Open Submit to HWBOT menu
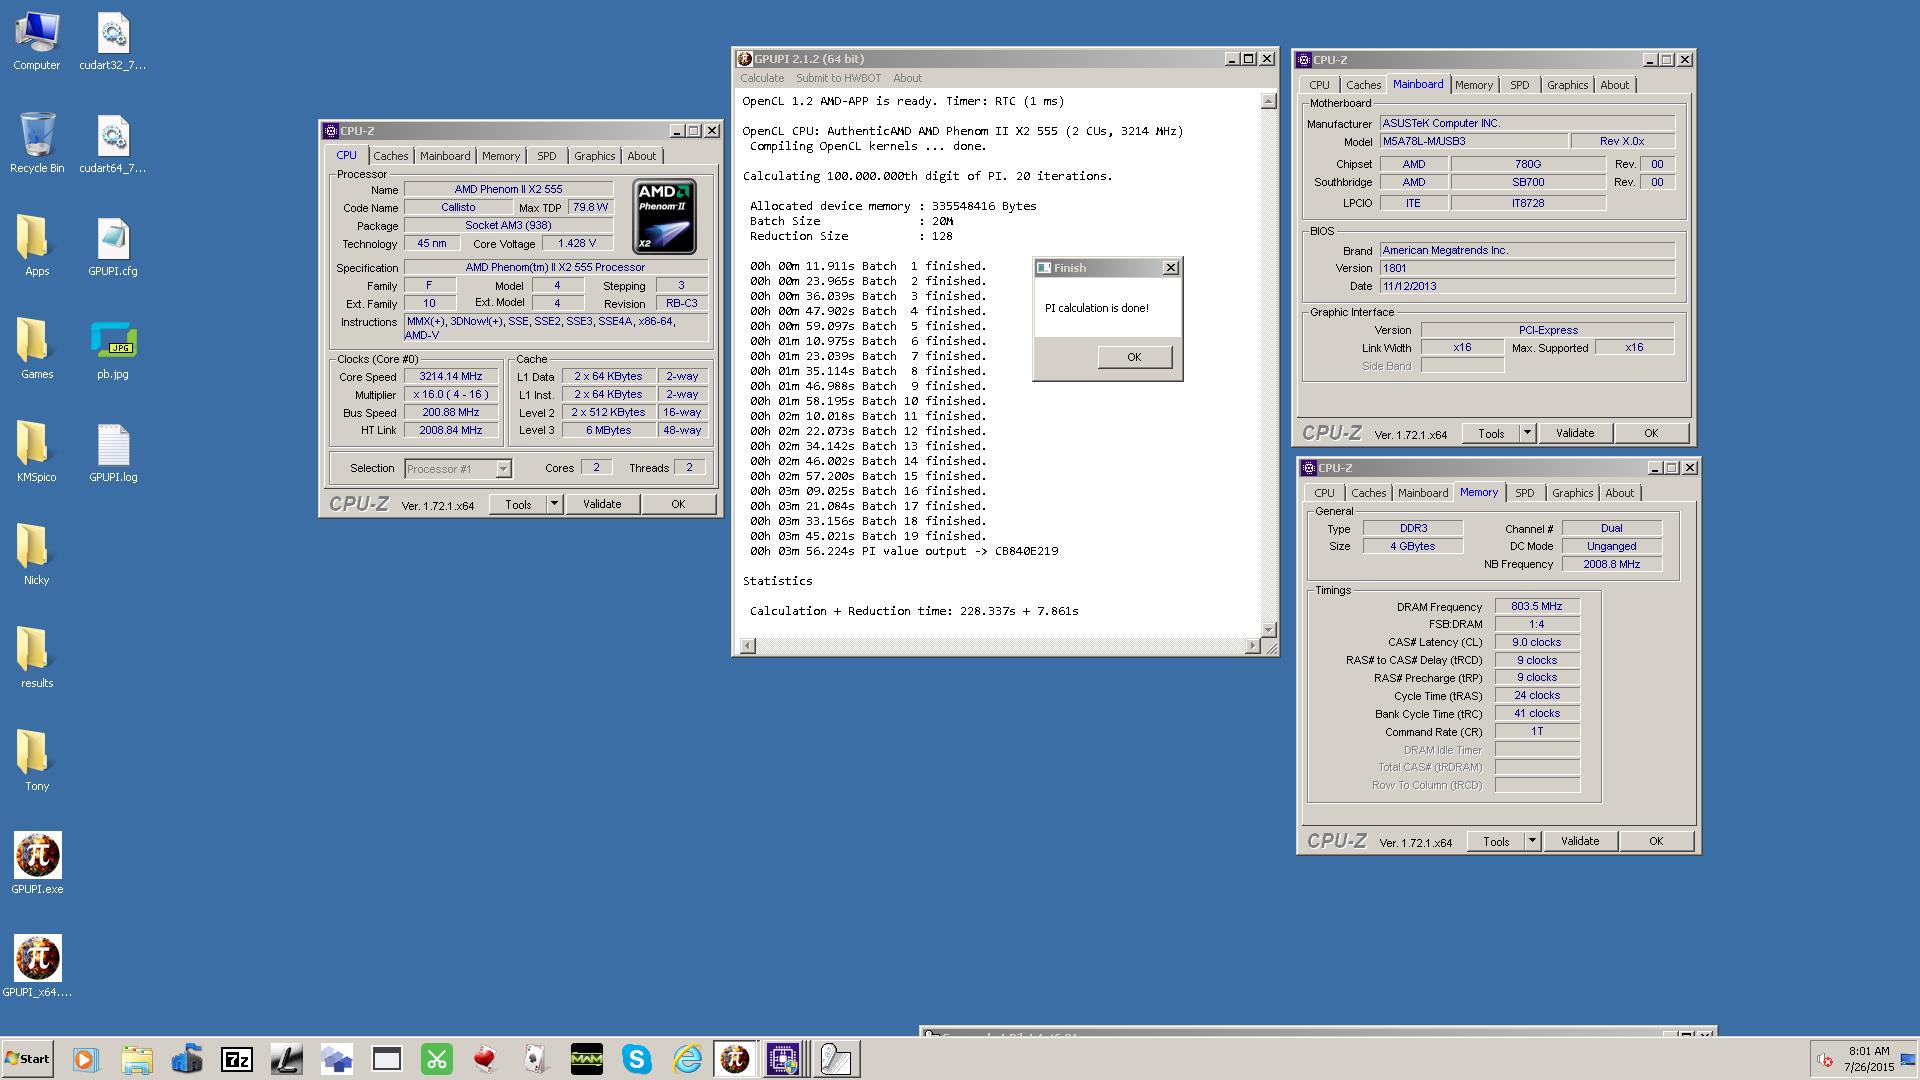The height and width of the screenshot is (1080, 1920). click(839, 78)
